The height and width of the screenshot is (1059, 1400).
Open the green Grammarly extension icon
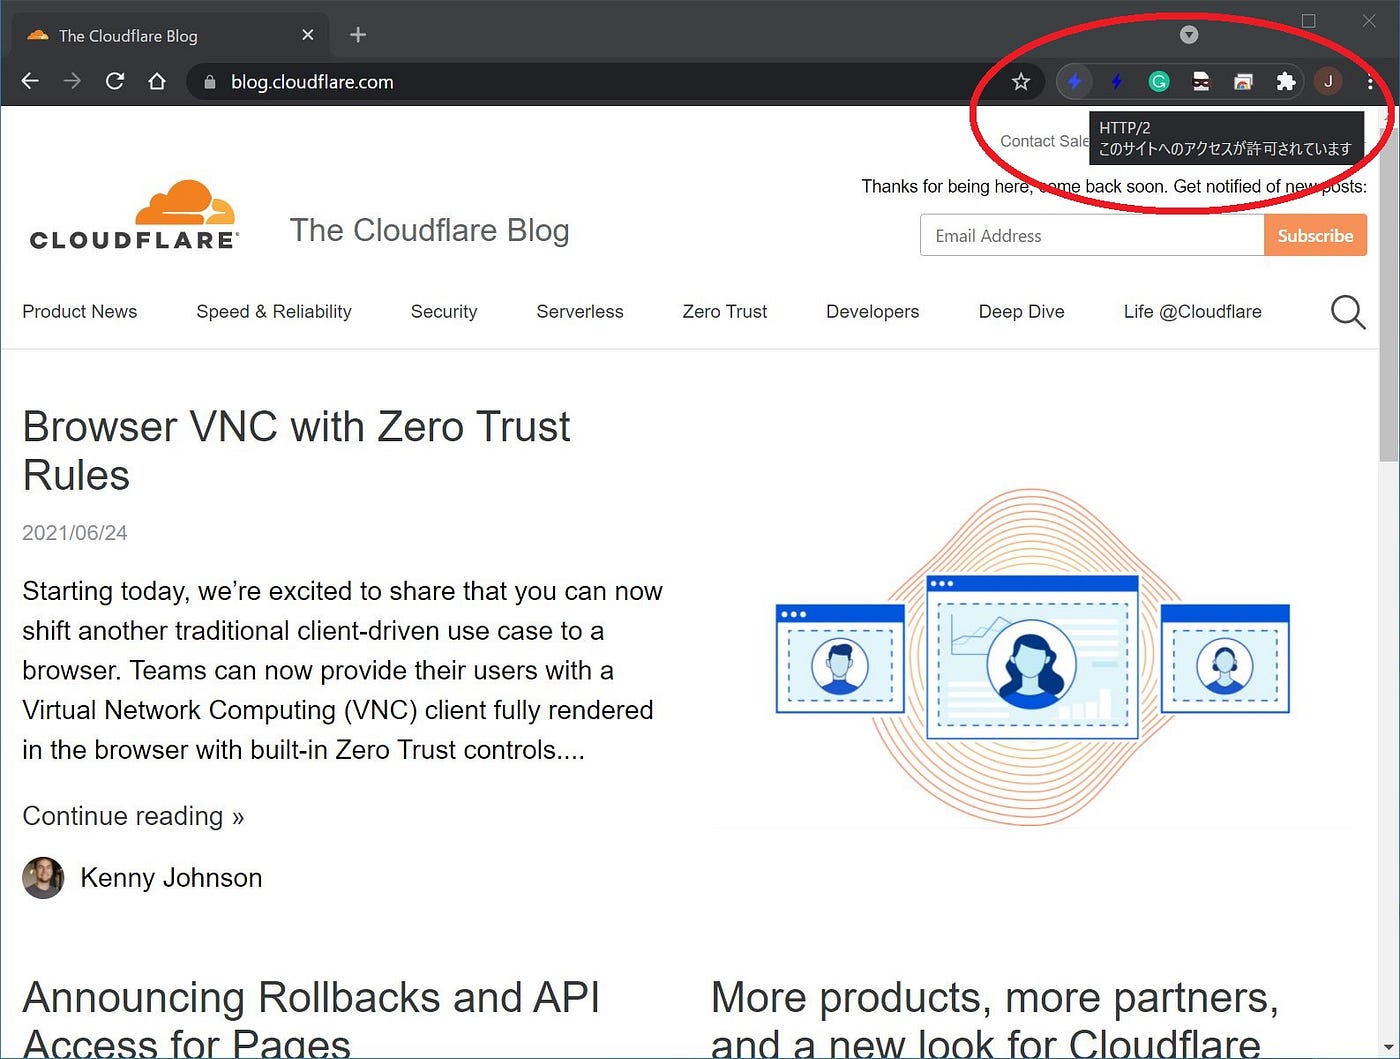click(1159, 82)
